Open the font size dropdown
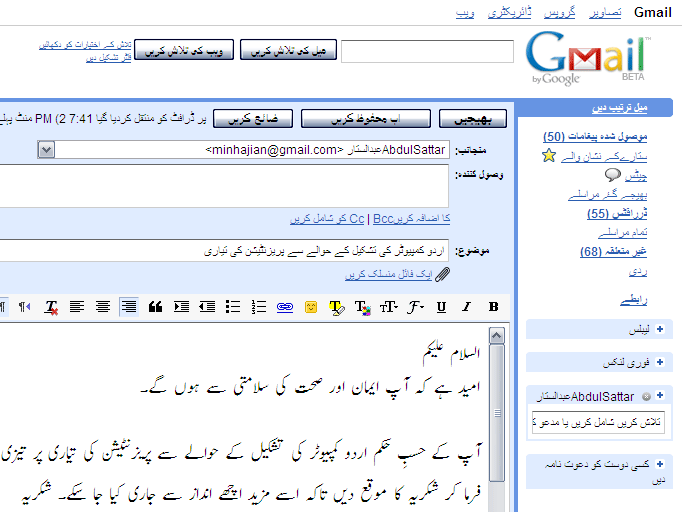The width and height of the screenshot is (682, 512). (x=389, y=307)
